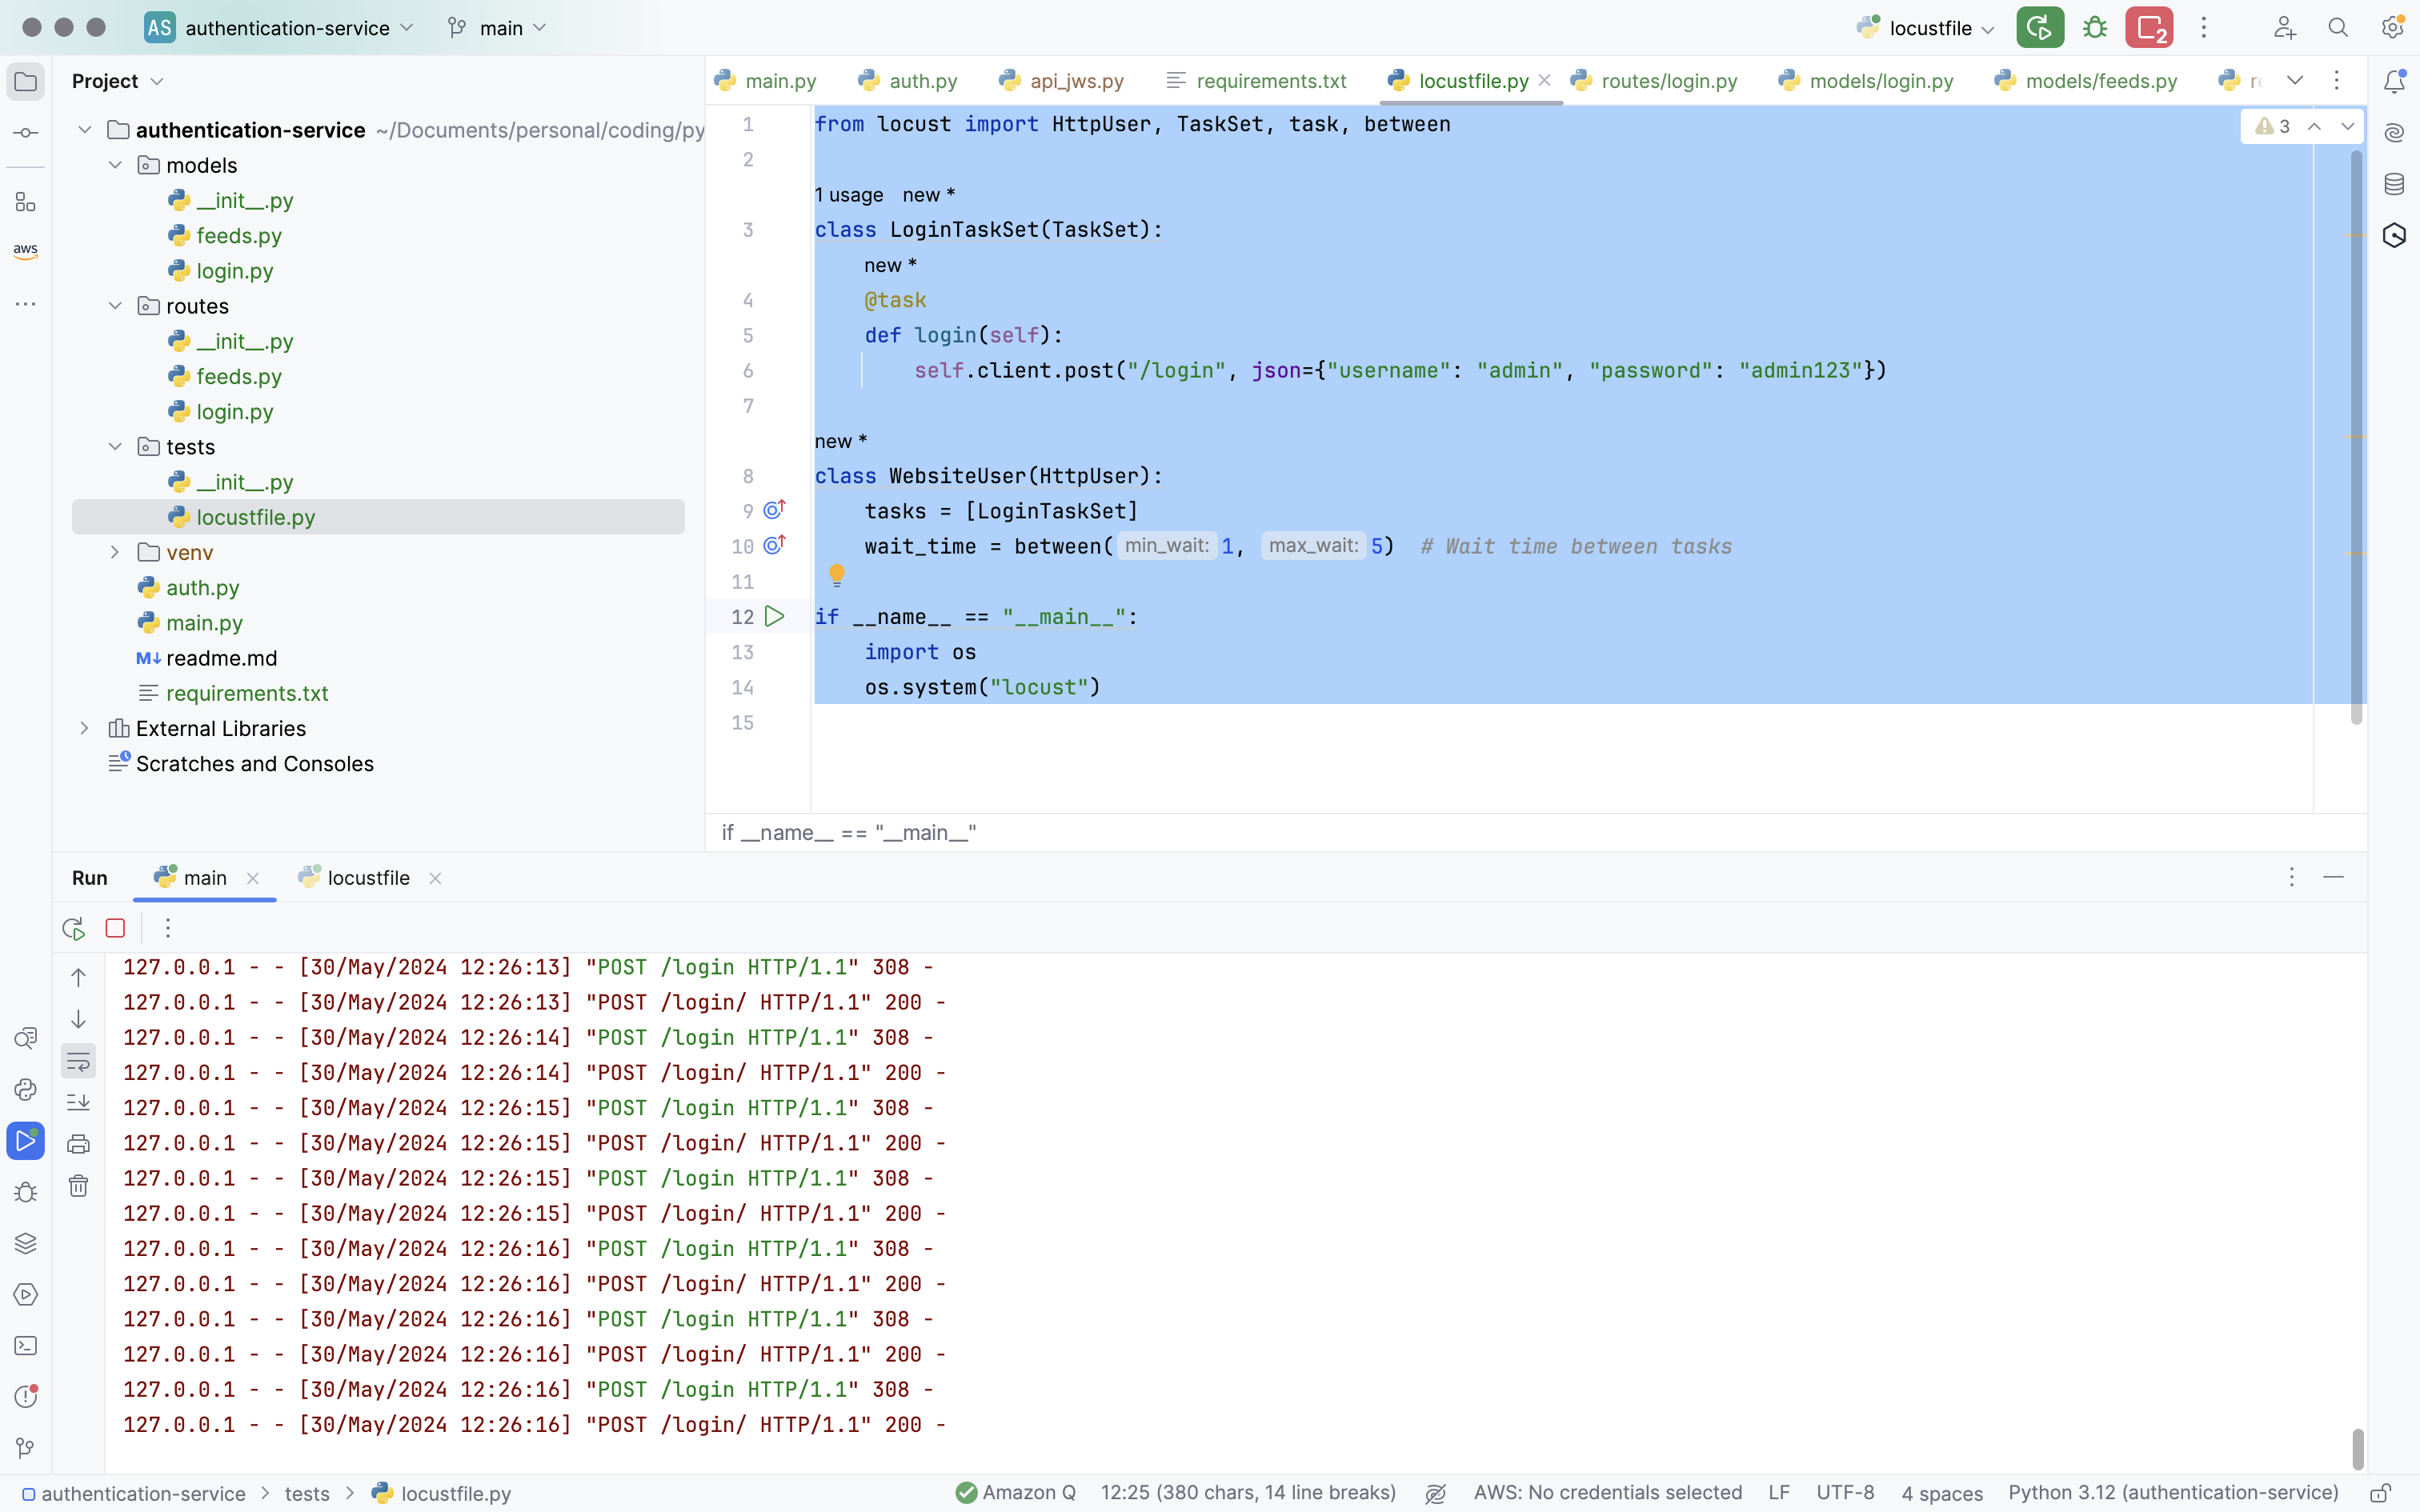The height and width of the screenshot is (1512, 2420).
Task: Open Project view options dropdown
Action: [x=157, y=82]
